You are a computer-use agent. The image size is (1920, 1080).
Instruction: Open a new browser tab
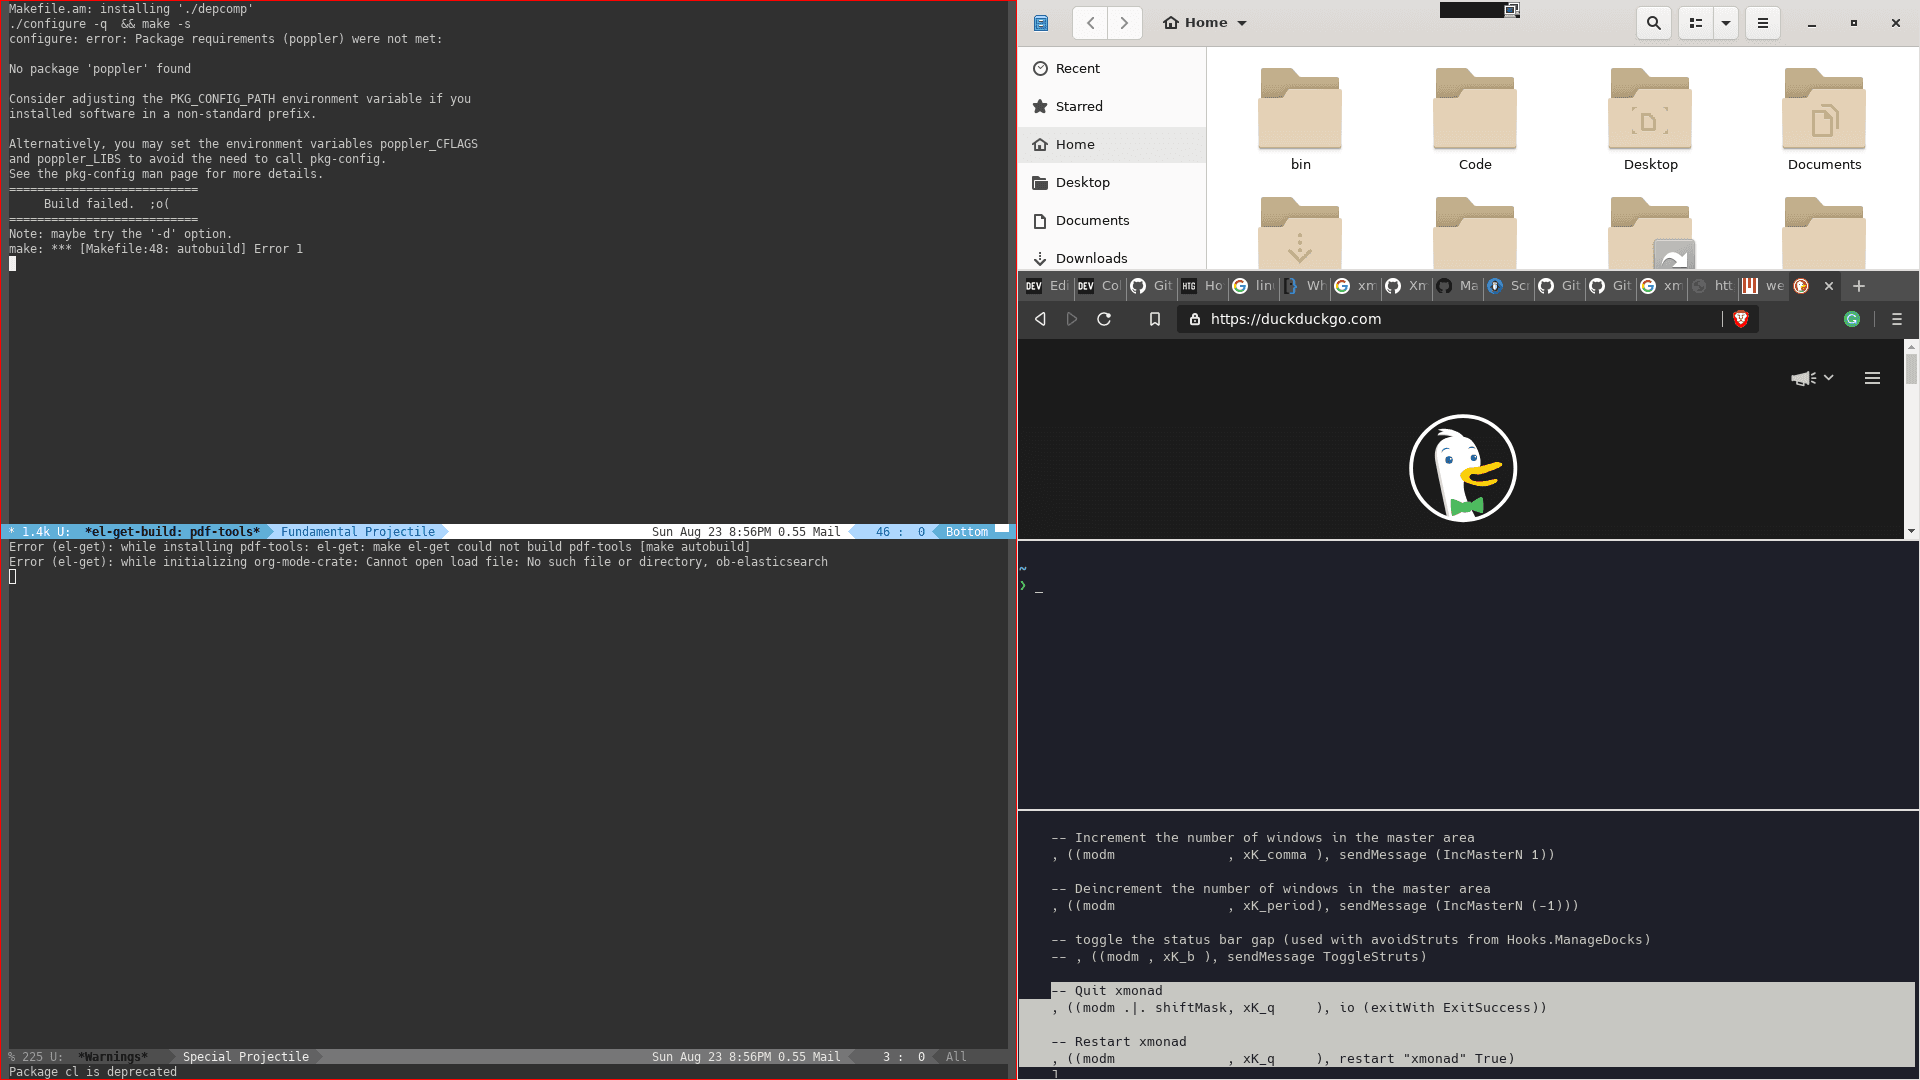[1859, 286]
